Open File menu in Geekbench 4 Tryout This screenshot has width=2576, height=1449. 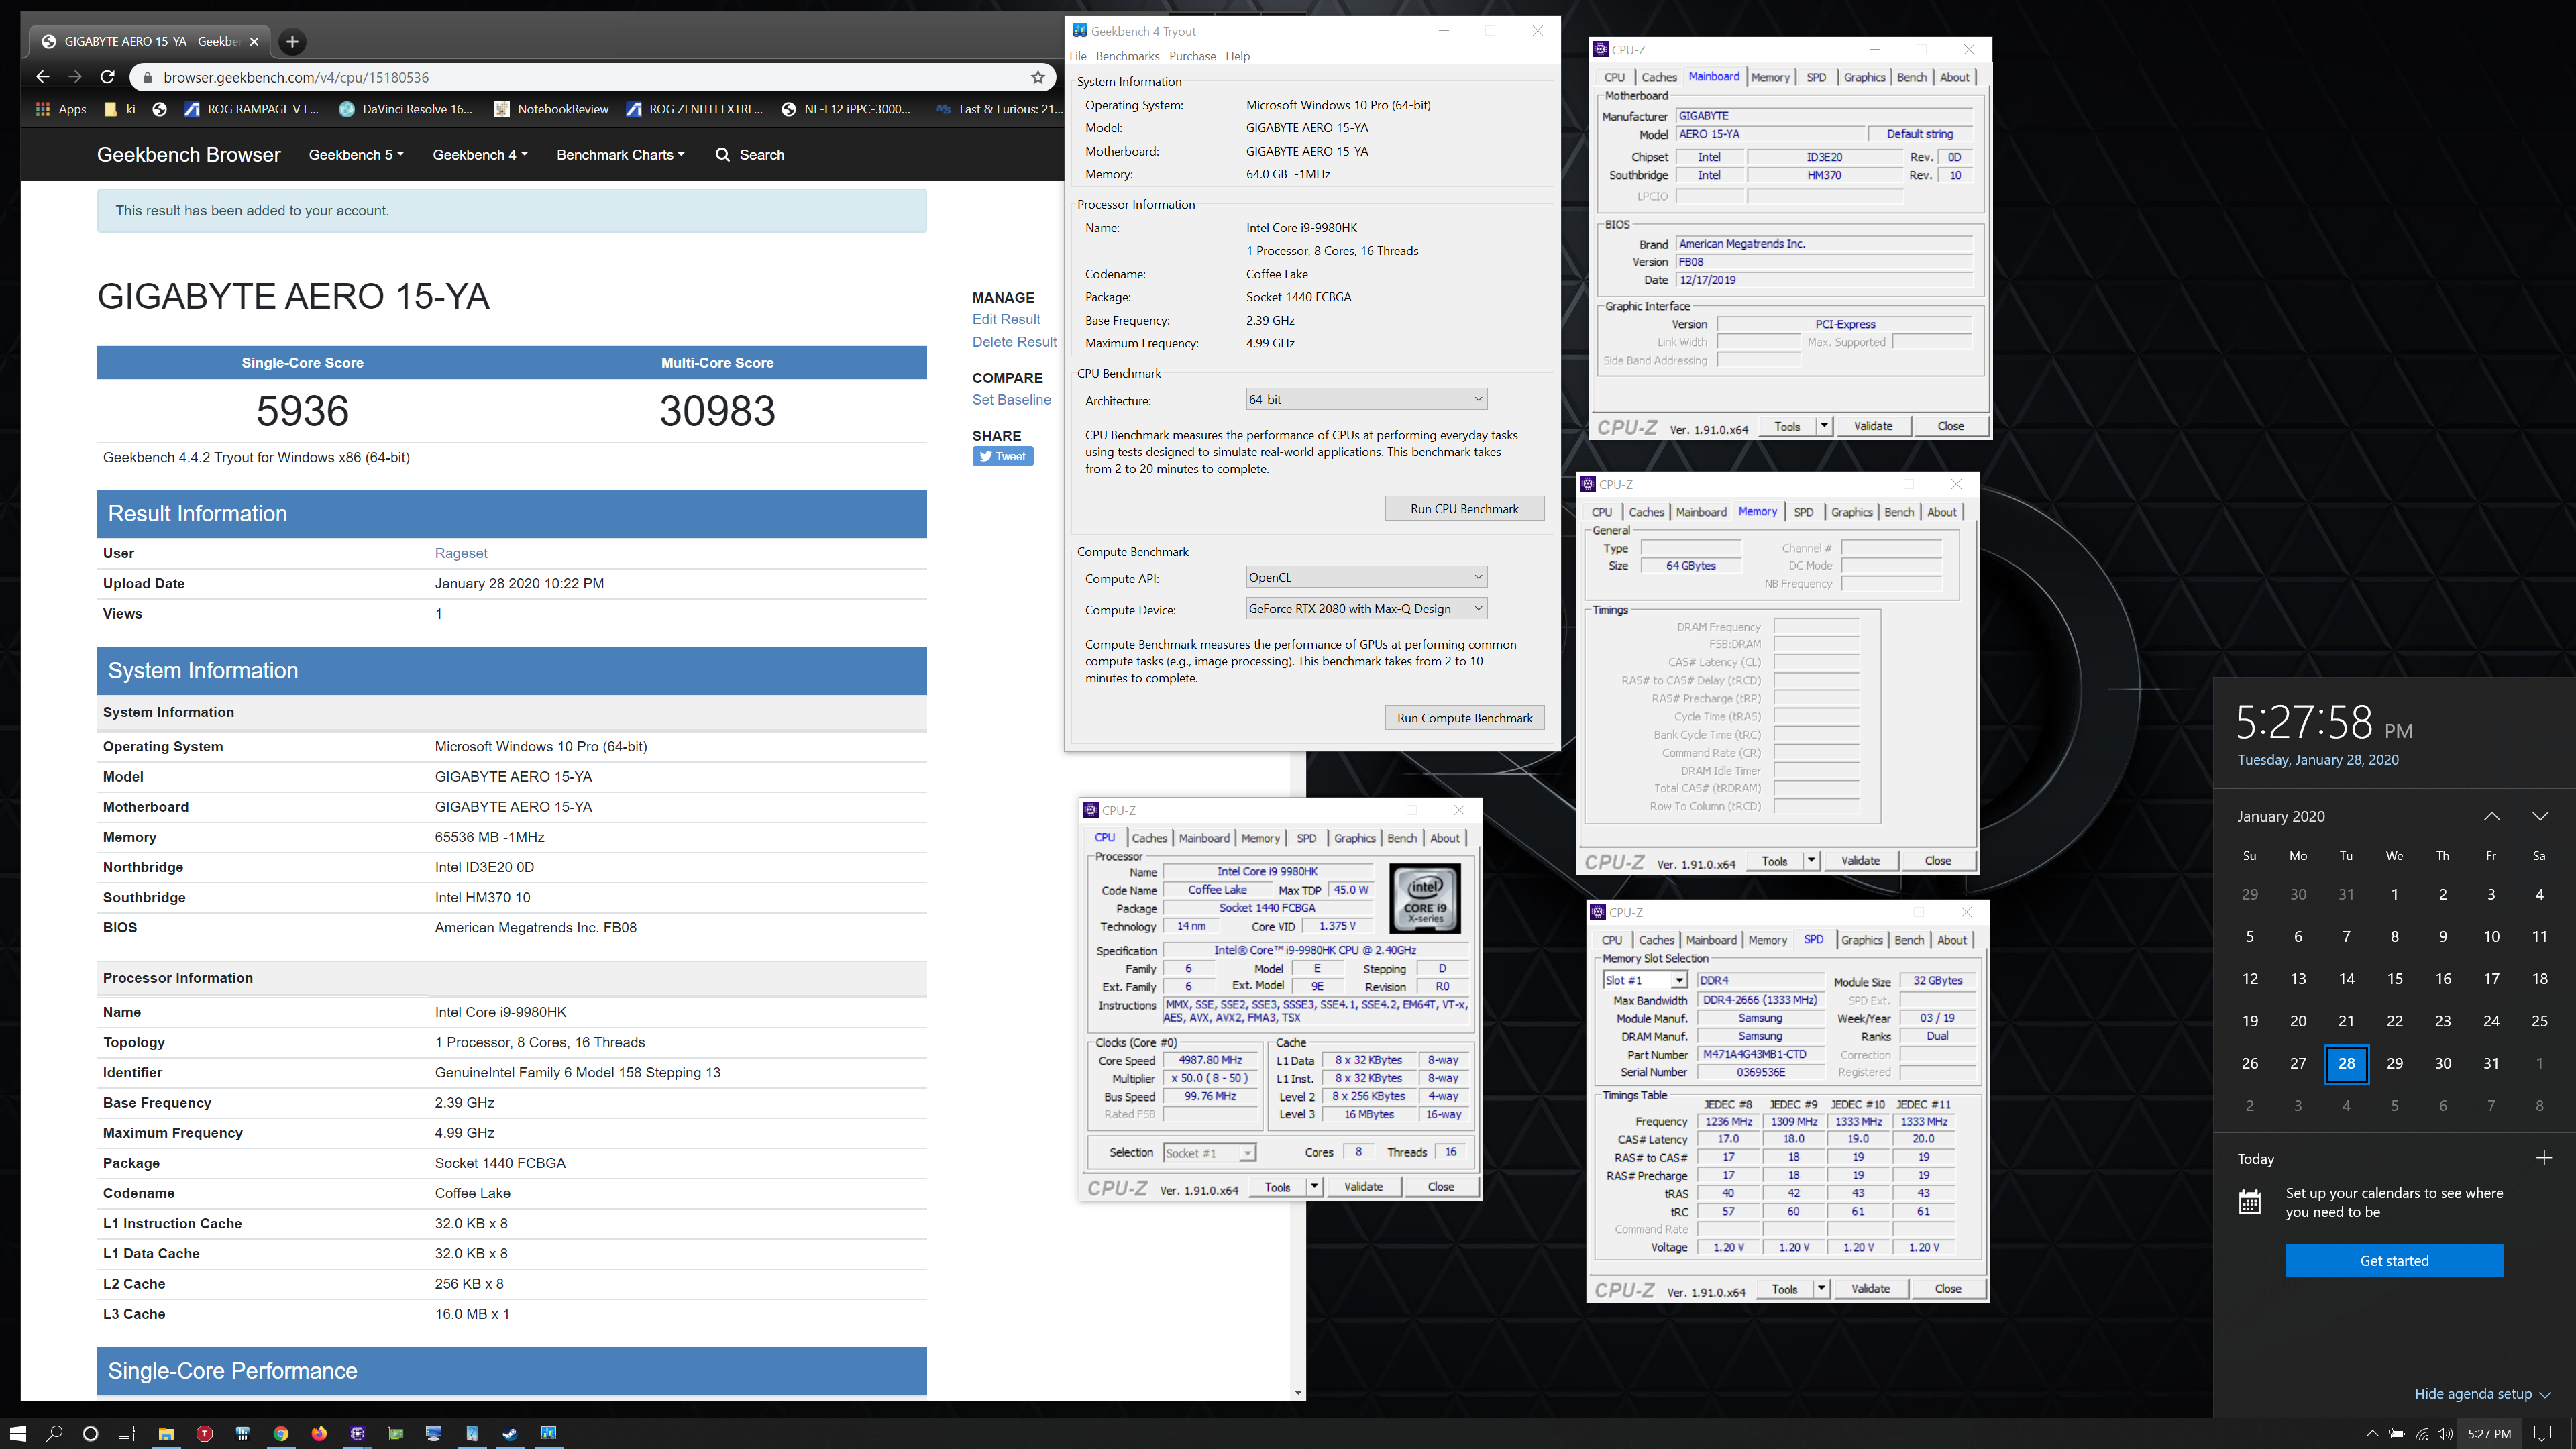tap(1078, 56)
